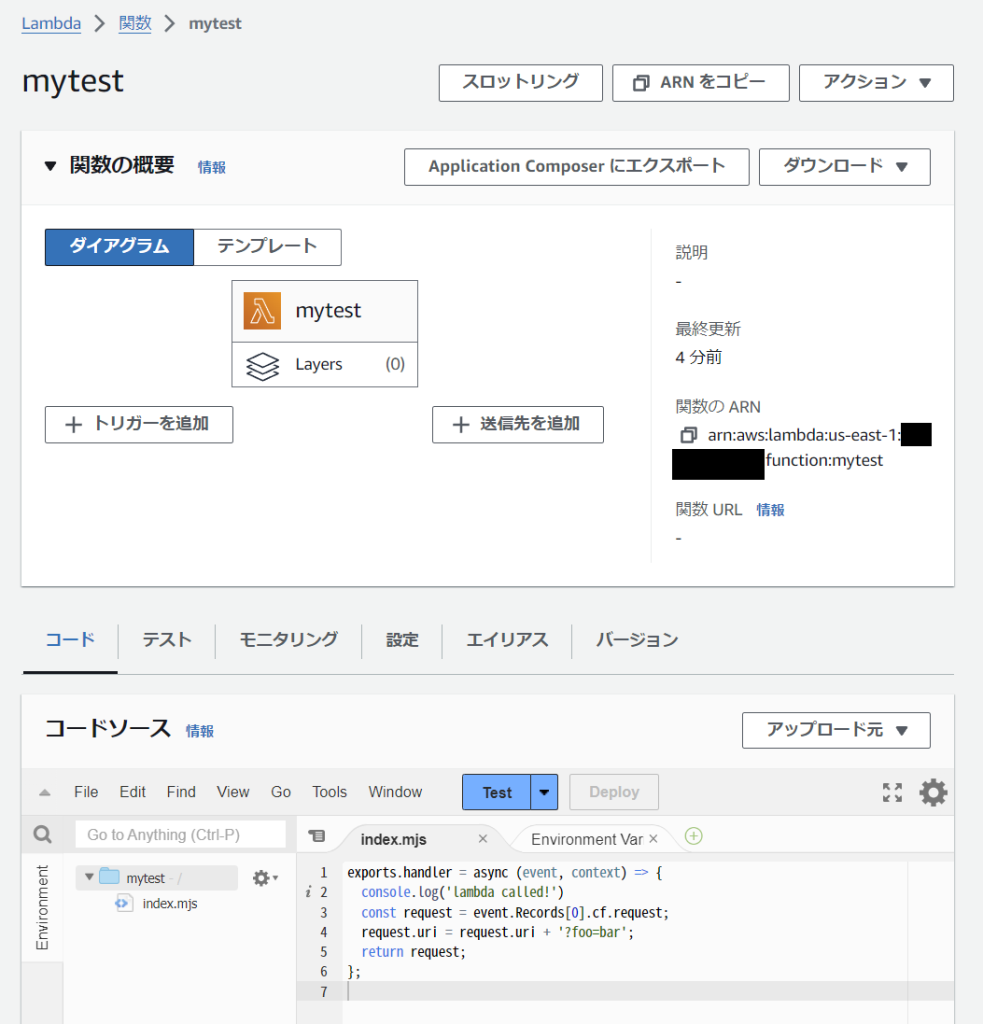Switch to the モニタリング tab

288,640
